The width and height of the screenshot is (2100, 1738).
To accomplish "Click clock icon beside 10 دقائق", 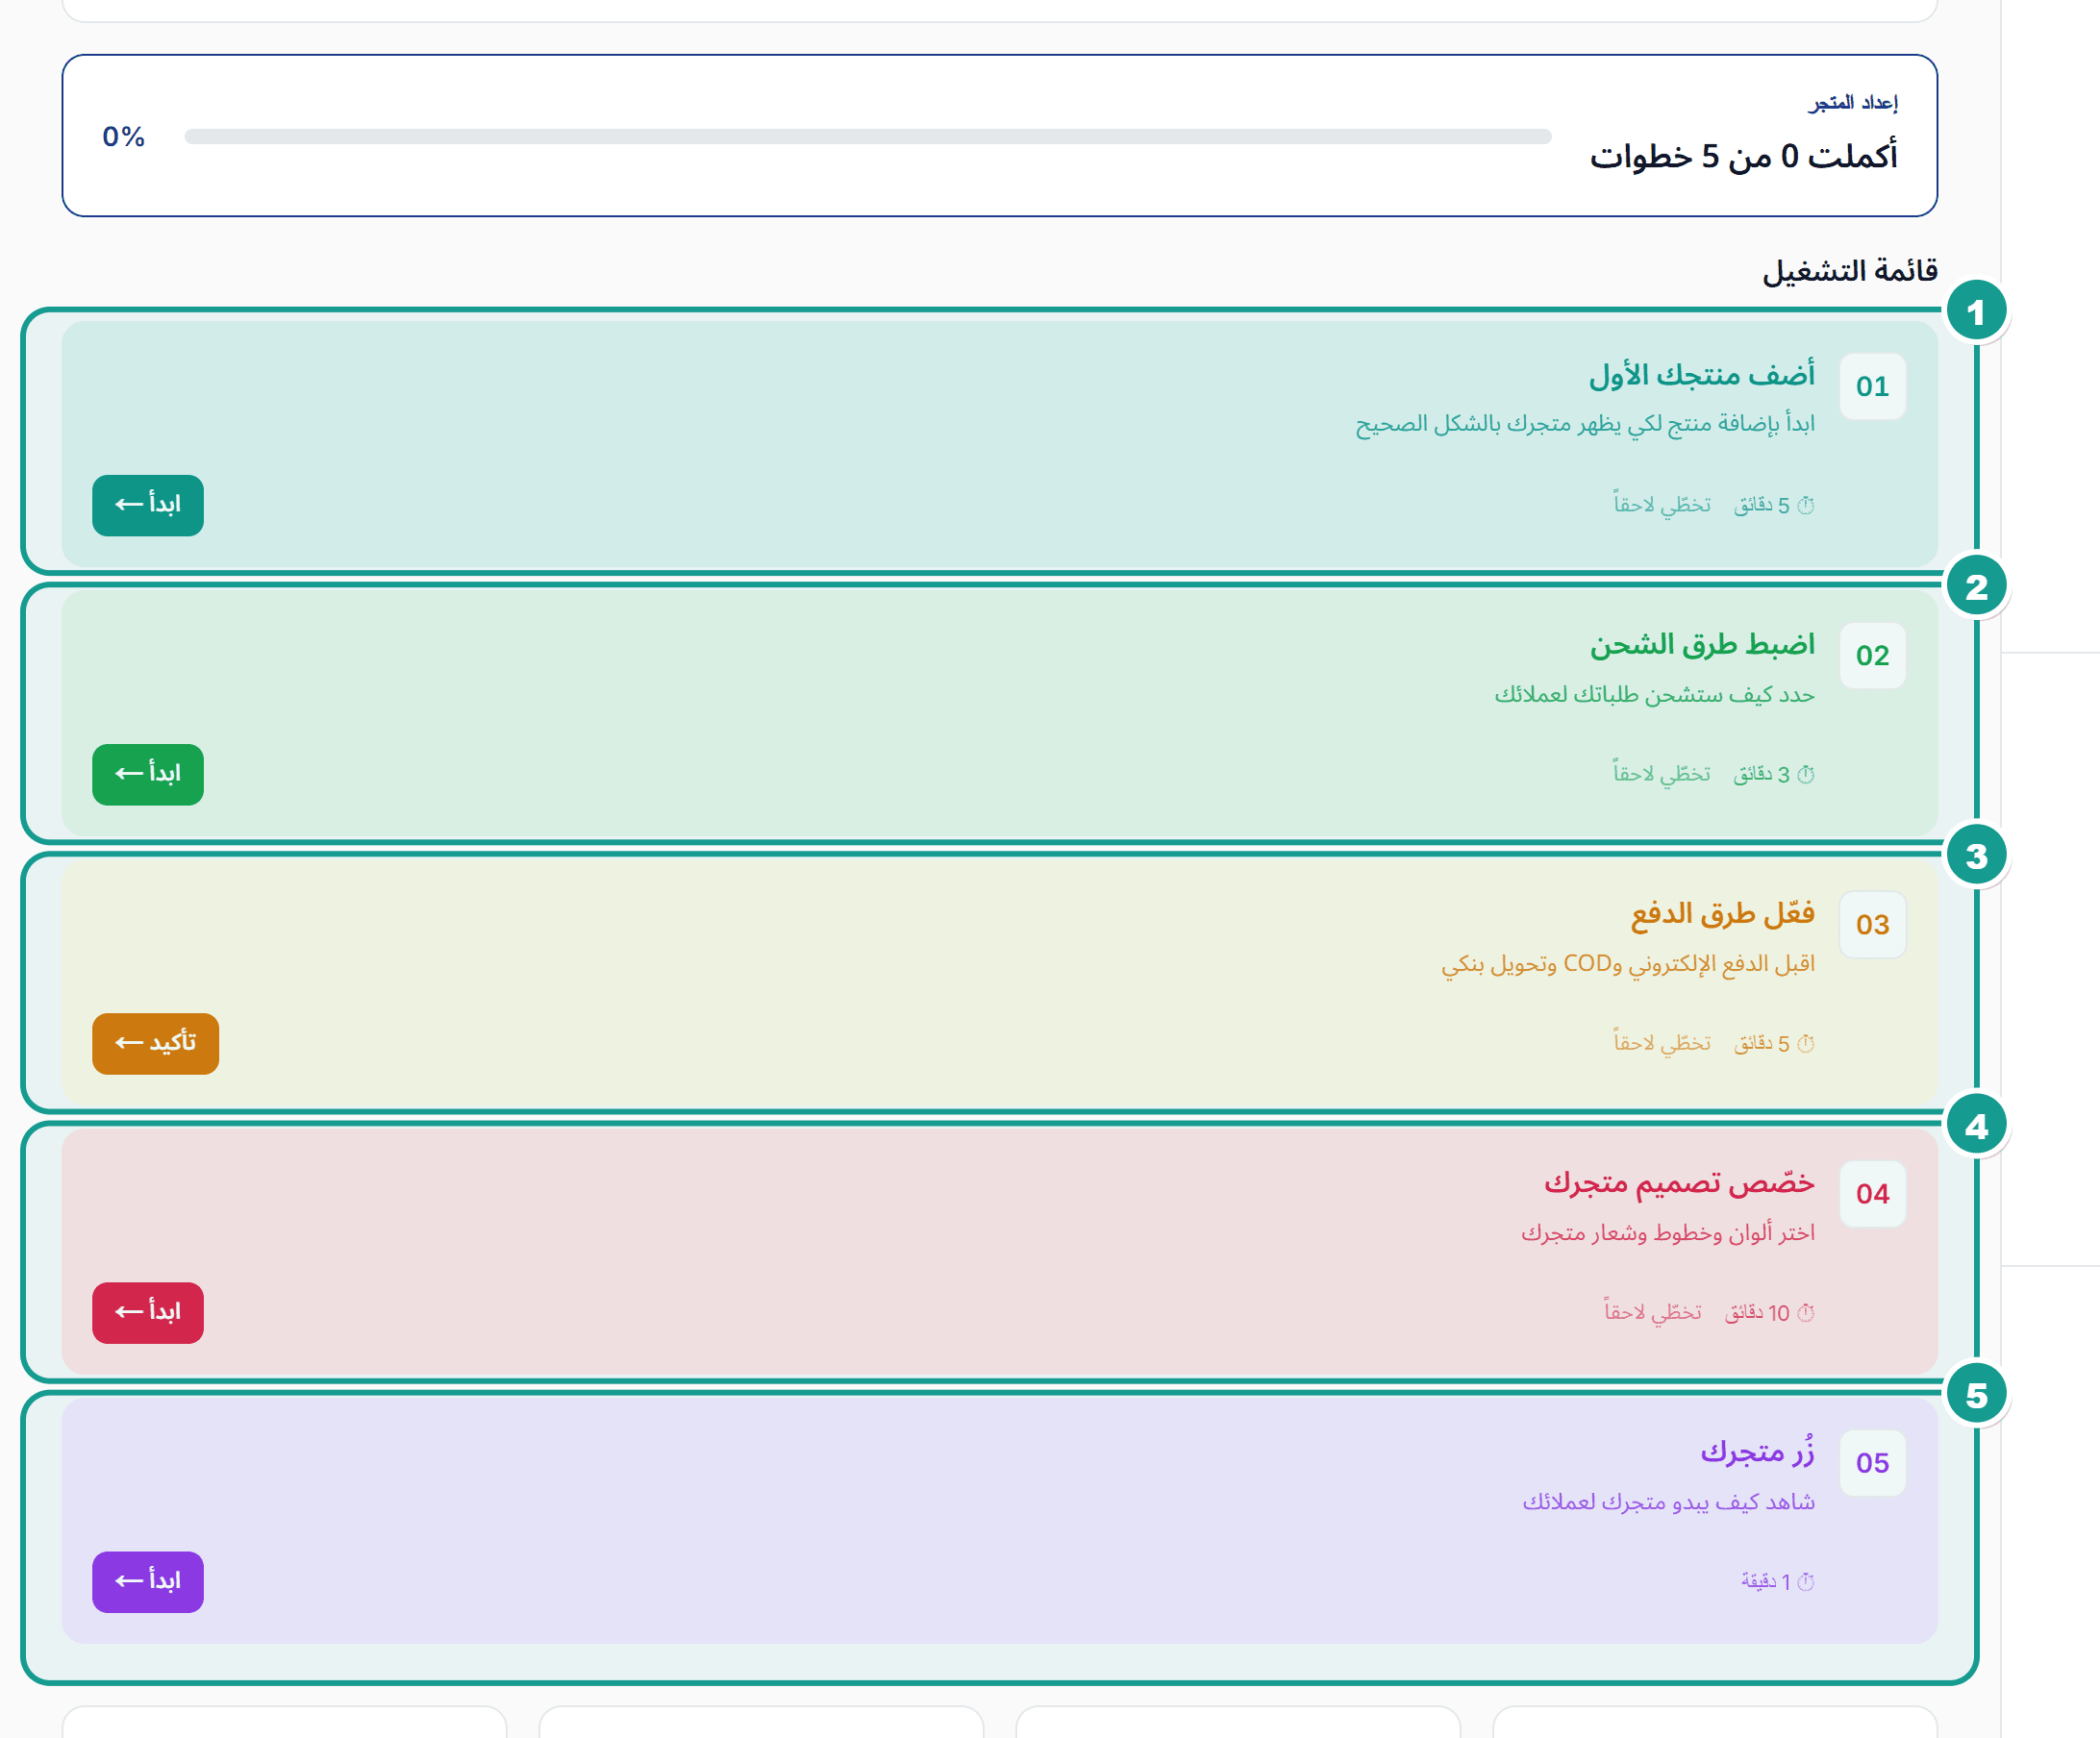I will [x=1805, y=1312].
